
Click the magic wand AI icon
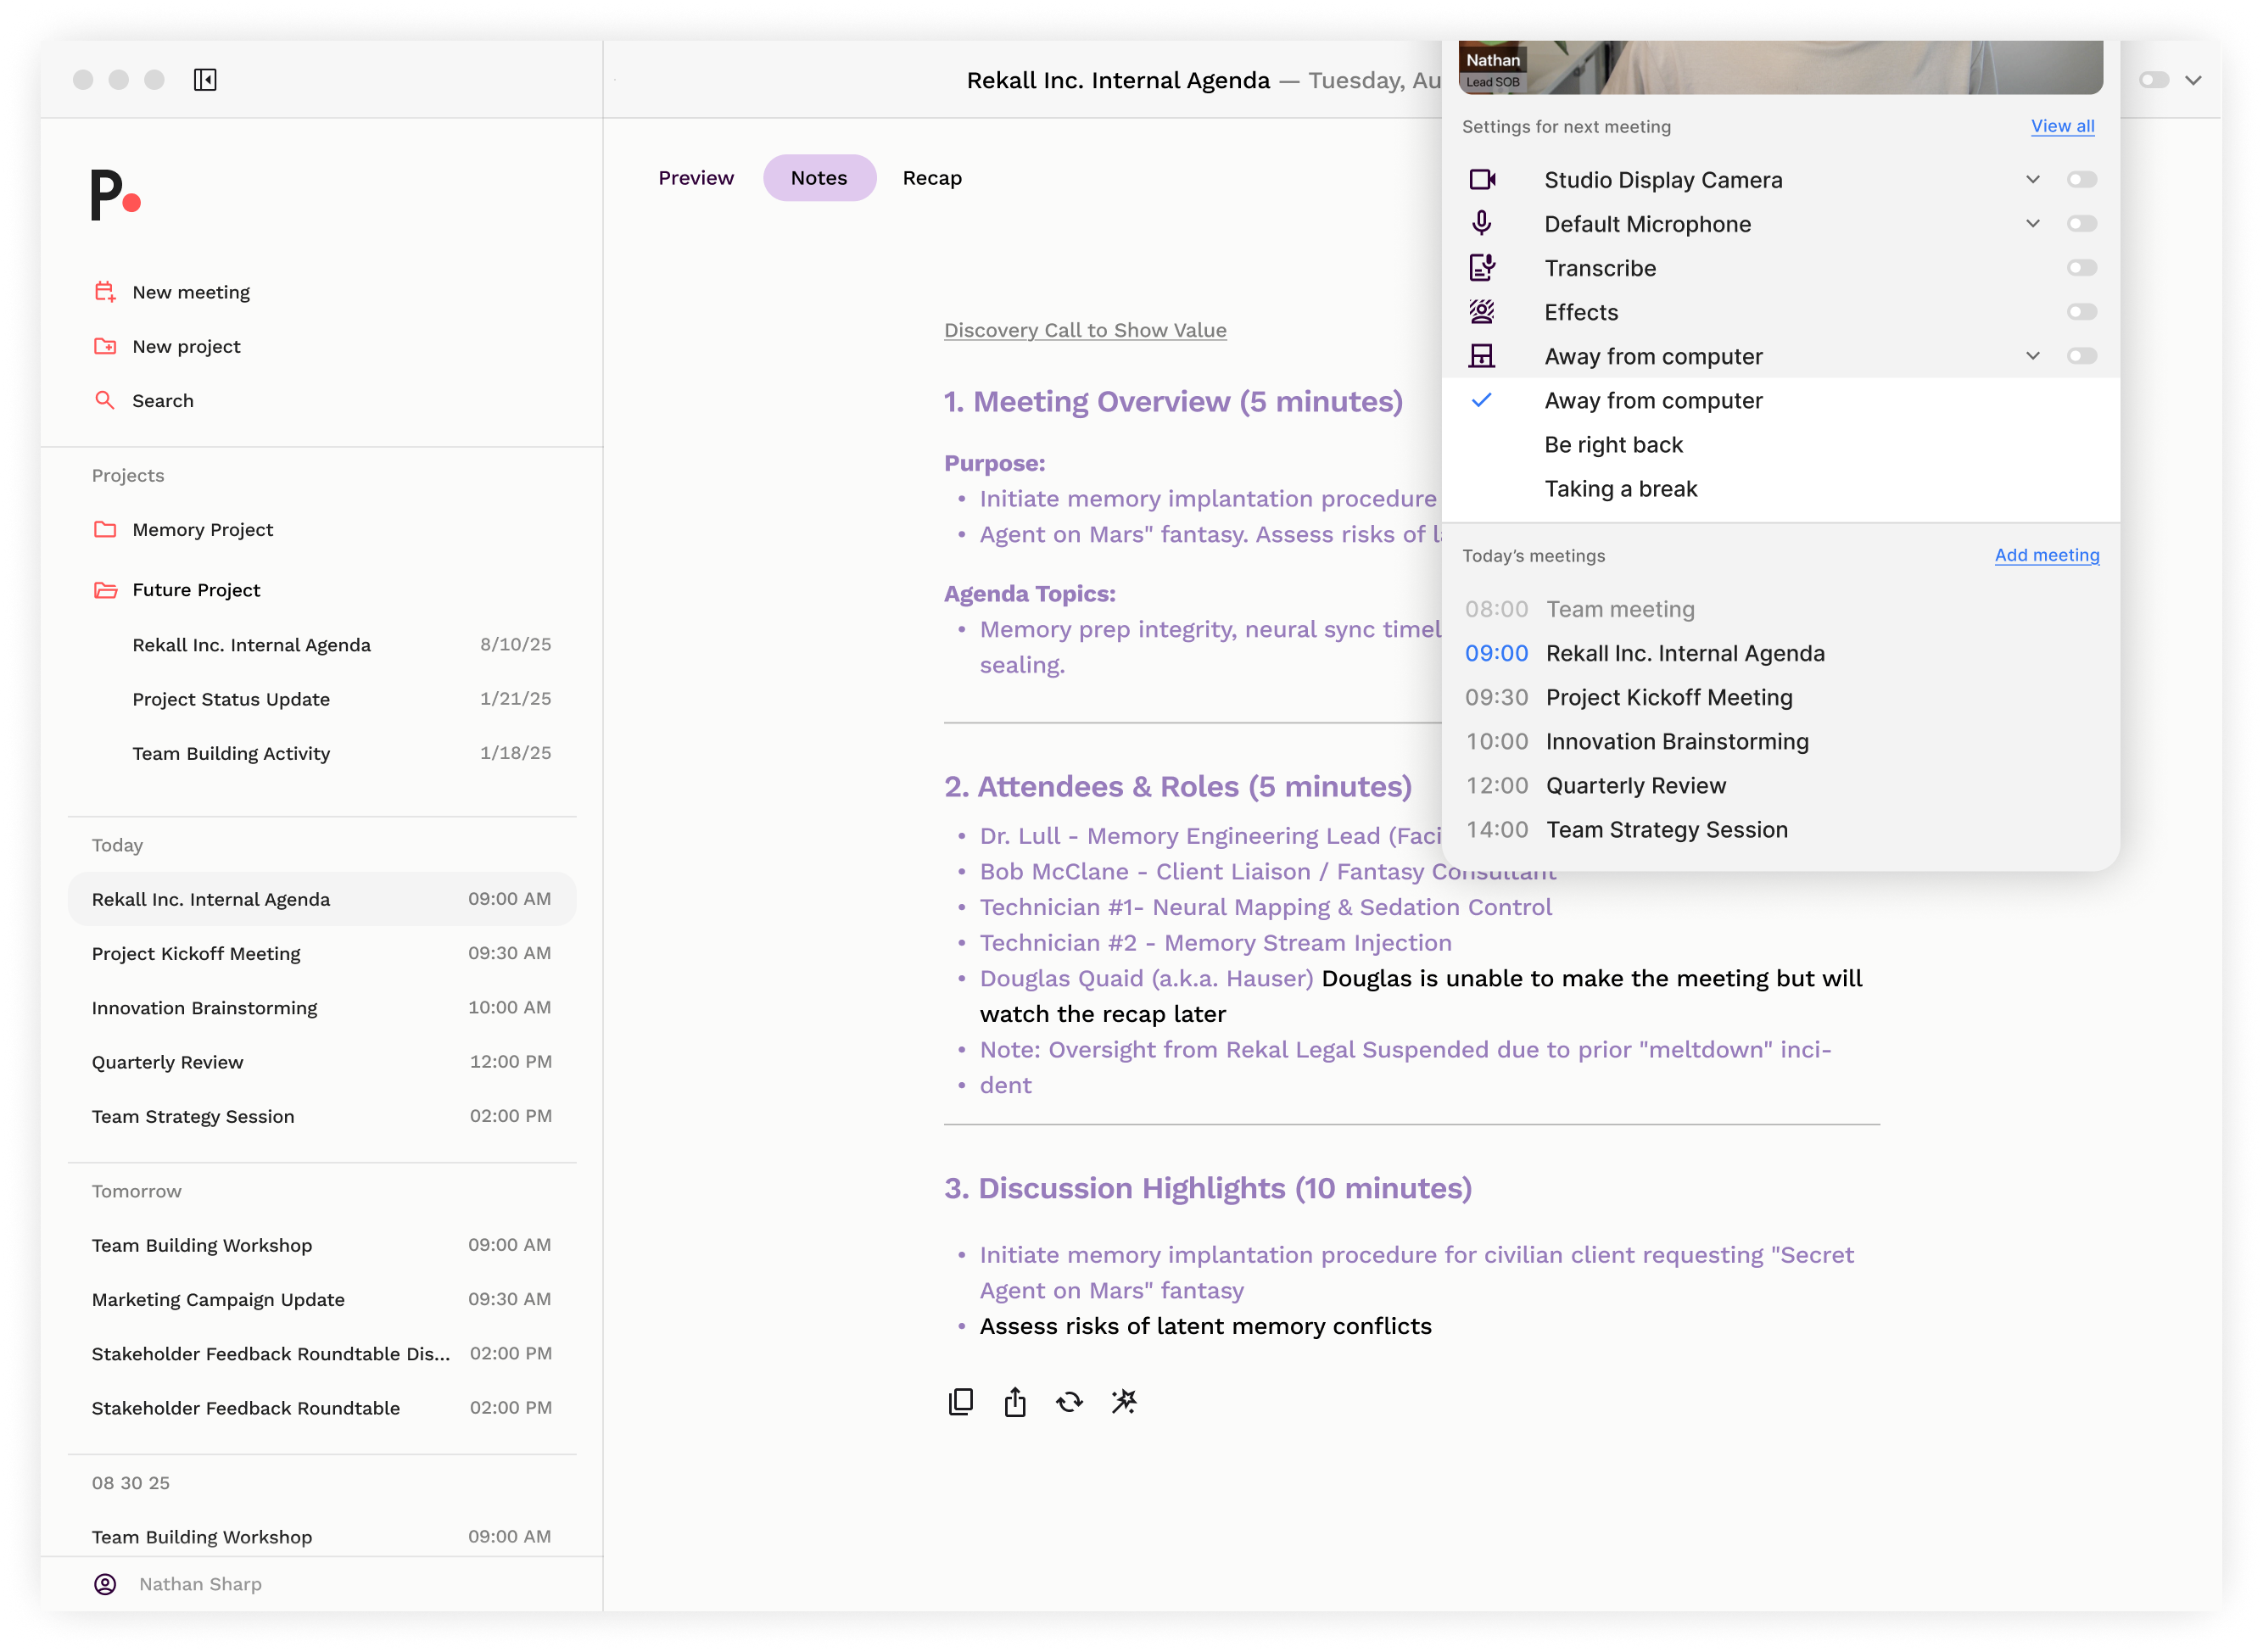coord(1124,1401)
